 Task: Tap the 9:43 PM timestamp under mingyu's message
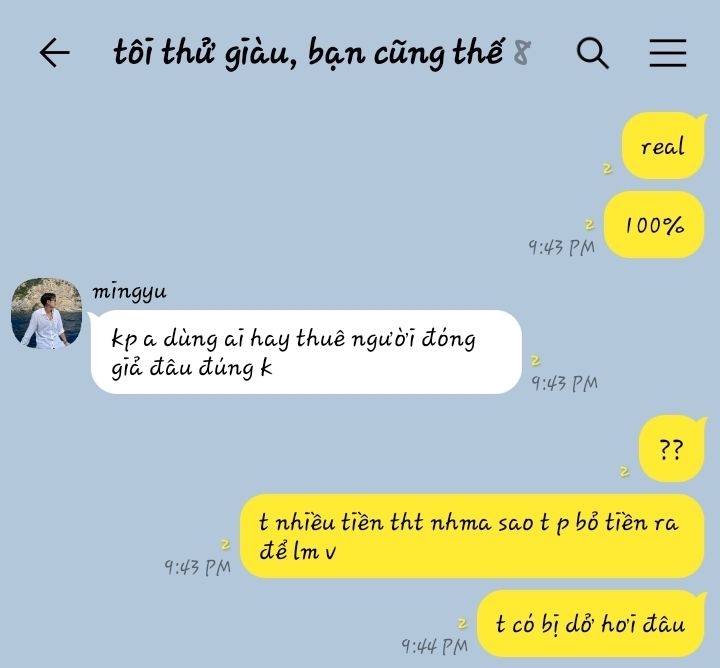564,383
